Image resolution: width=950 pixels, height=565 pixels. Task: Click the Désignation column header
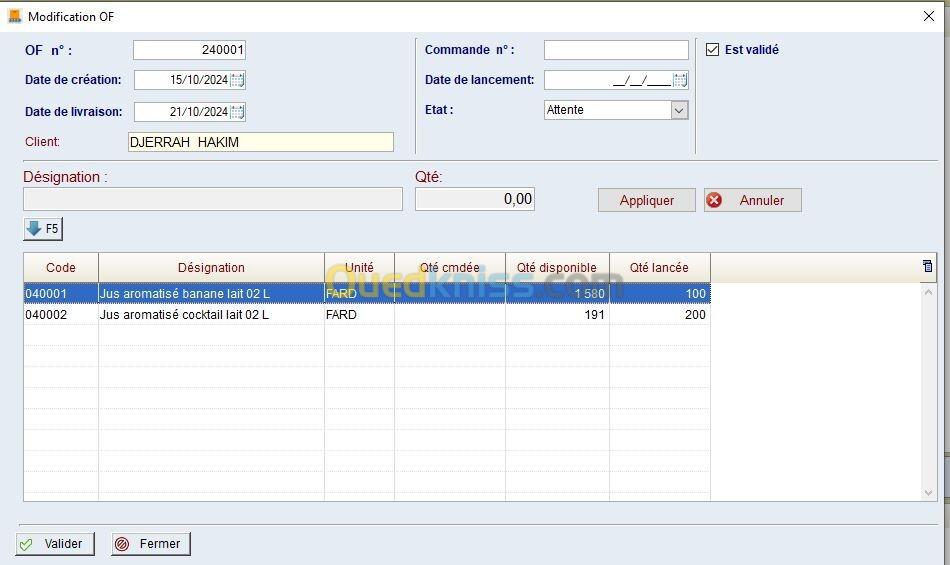click(211, 268)
